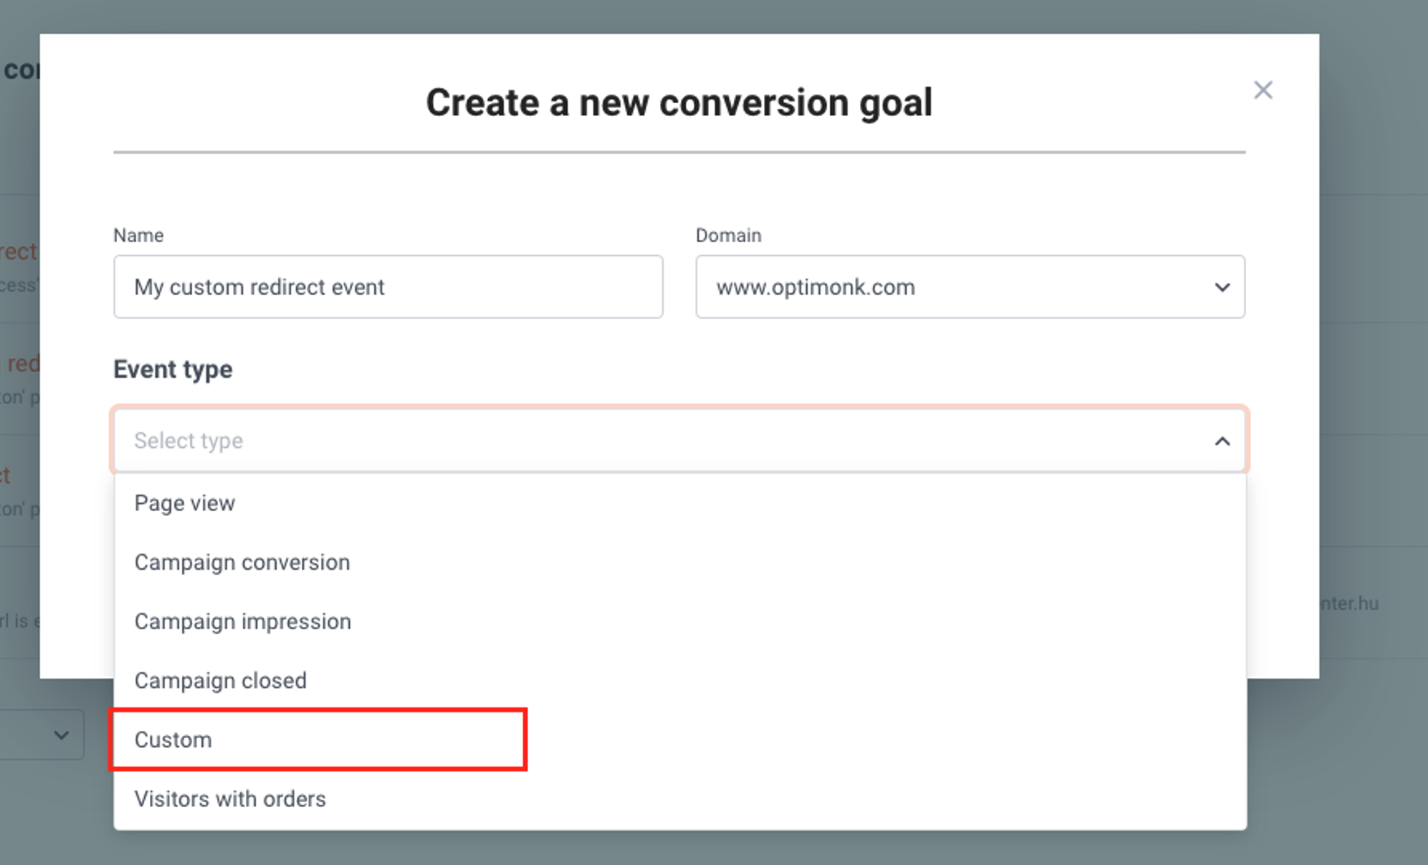Click the Event type section heading
Image resolution: width=1428 pixels, height=865 pixels.
point(173,369)
